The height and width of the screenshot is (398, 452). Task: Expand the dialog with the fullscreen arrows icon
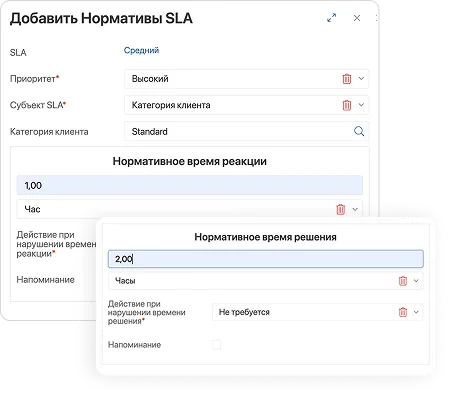331,18
